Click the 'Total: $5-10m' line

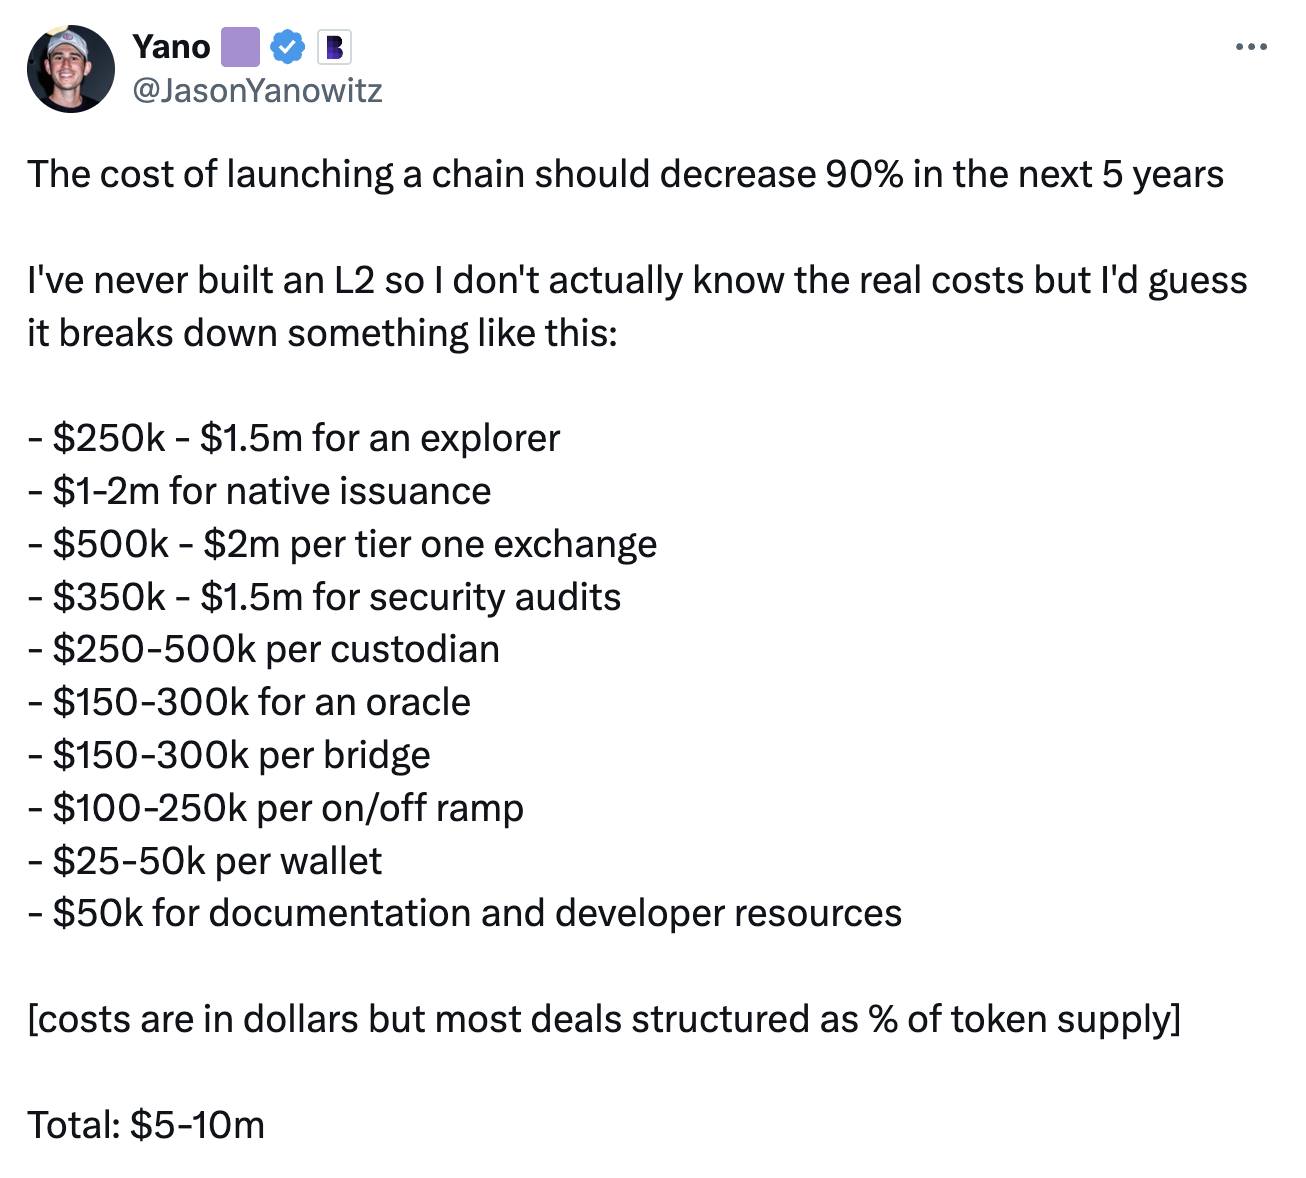pyautogui.click(x=146, y=1125)
